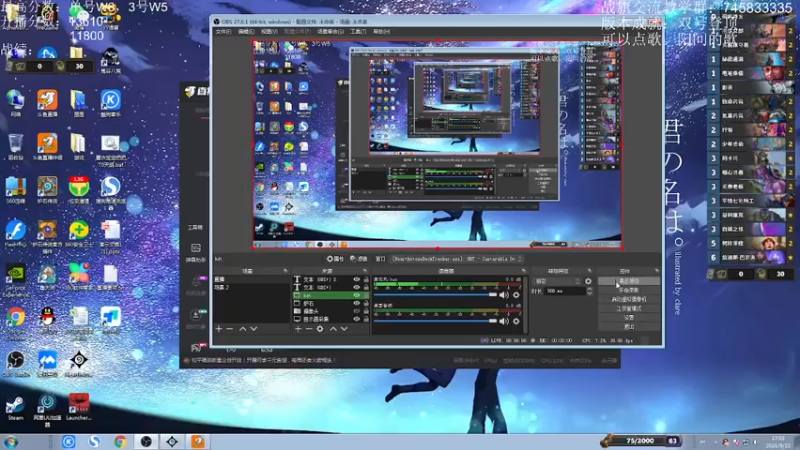Click transition duration stepper arrows

click(x=589, y=291)
